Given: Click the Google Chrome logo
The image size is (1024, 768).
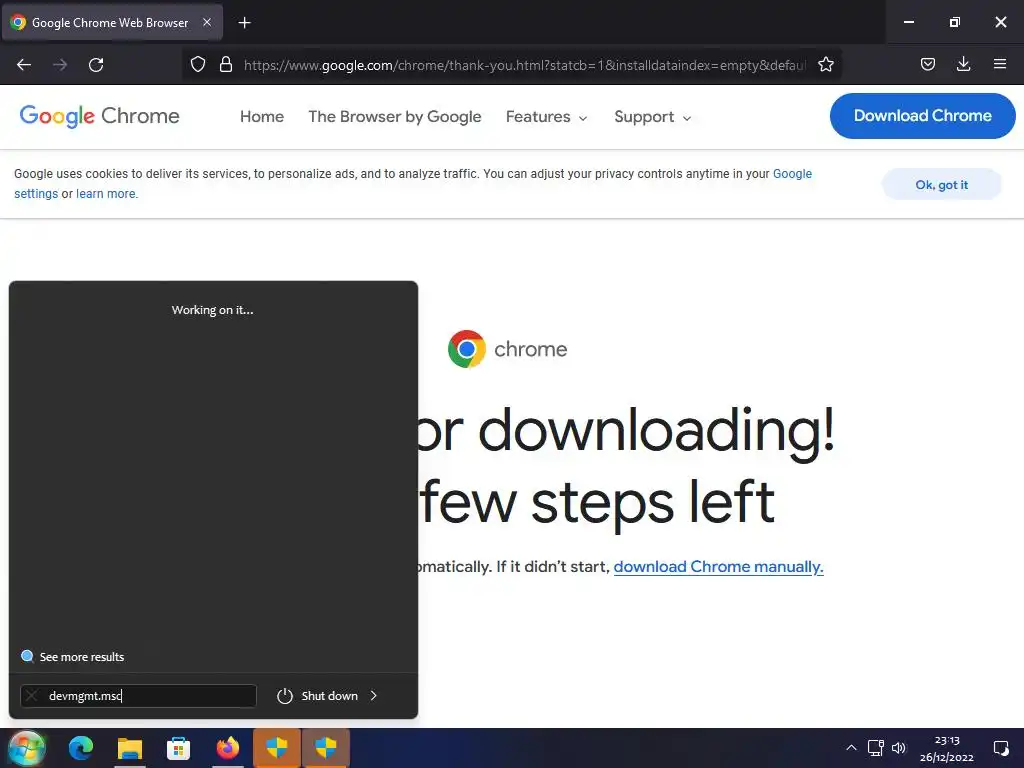Looking at the screenshot, I should pos(99,116).
